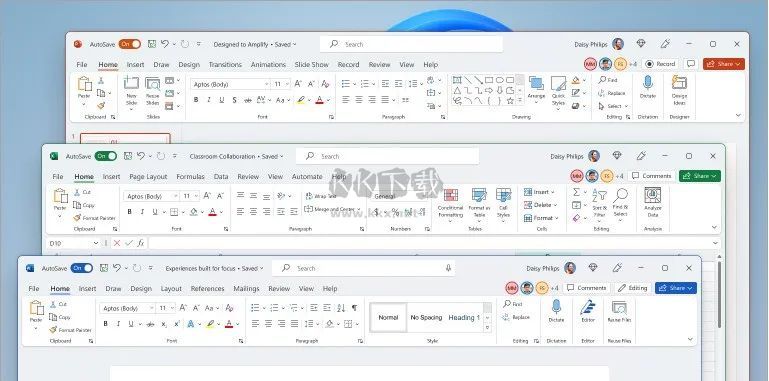The image size is (769, 381).
Task: Select Heading 1 style in Word
Action: click(x=464, y=317)
